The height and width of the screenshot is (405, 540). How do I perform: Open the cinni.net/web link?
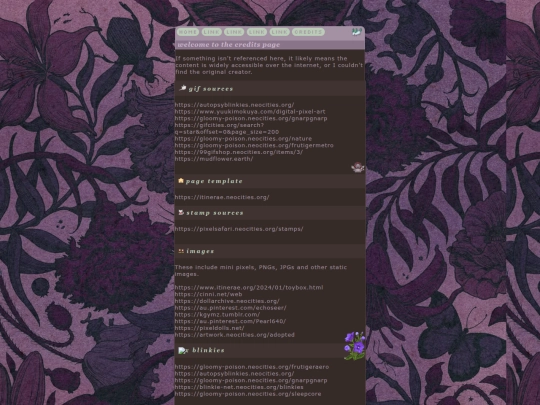[x=208, y=294]
